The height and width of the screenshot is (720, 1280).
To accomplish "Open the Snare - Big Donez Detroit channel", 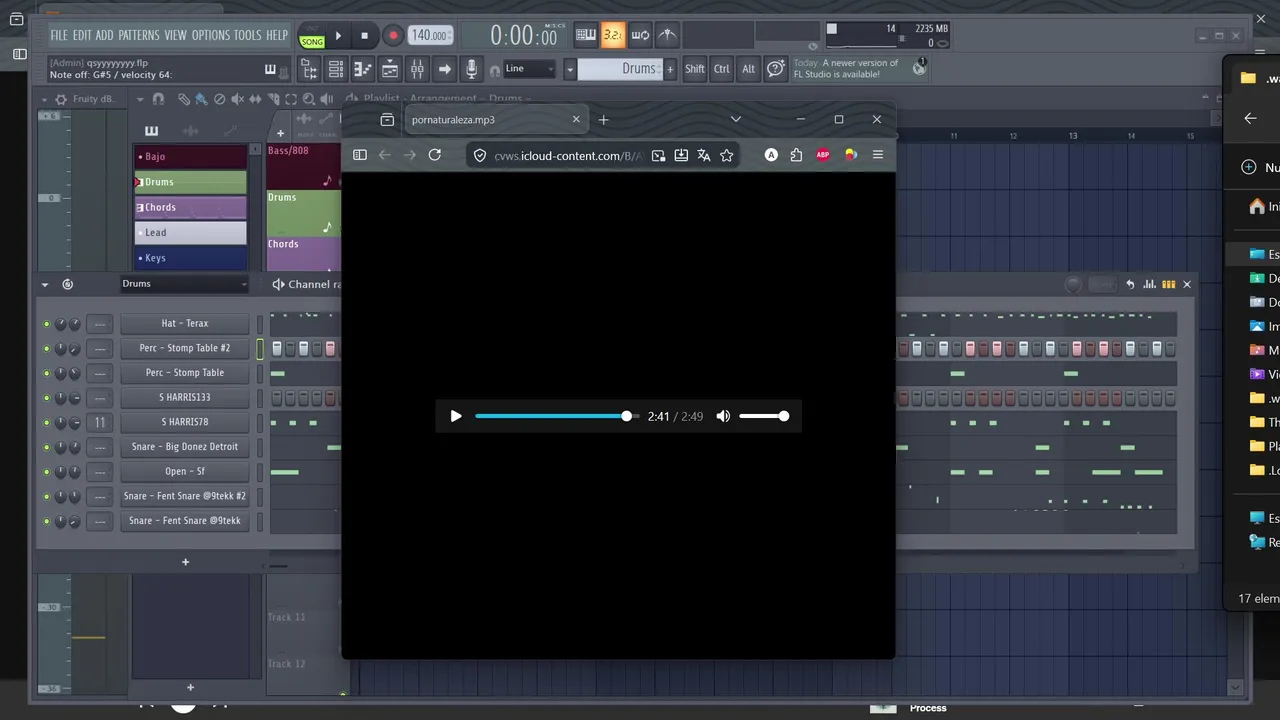I will pos(185,447).
